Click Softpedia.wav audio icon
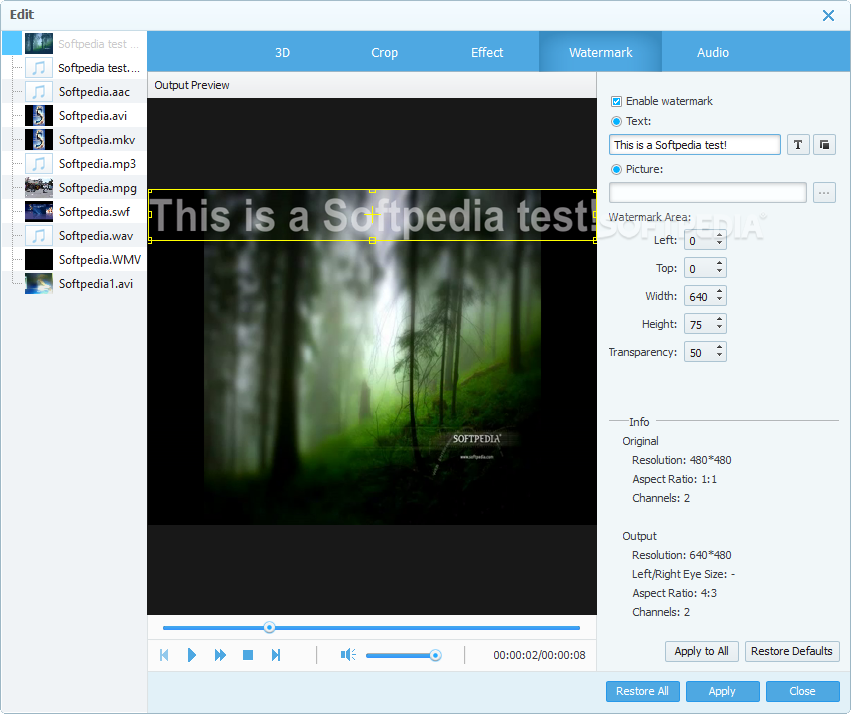Screen dimensions: 851x714 39,235
